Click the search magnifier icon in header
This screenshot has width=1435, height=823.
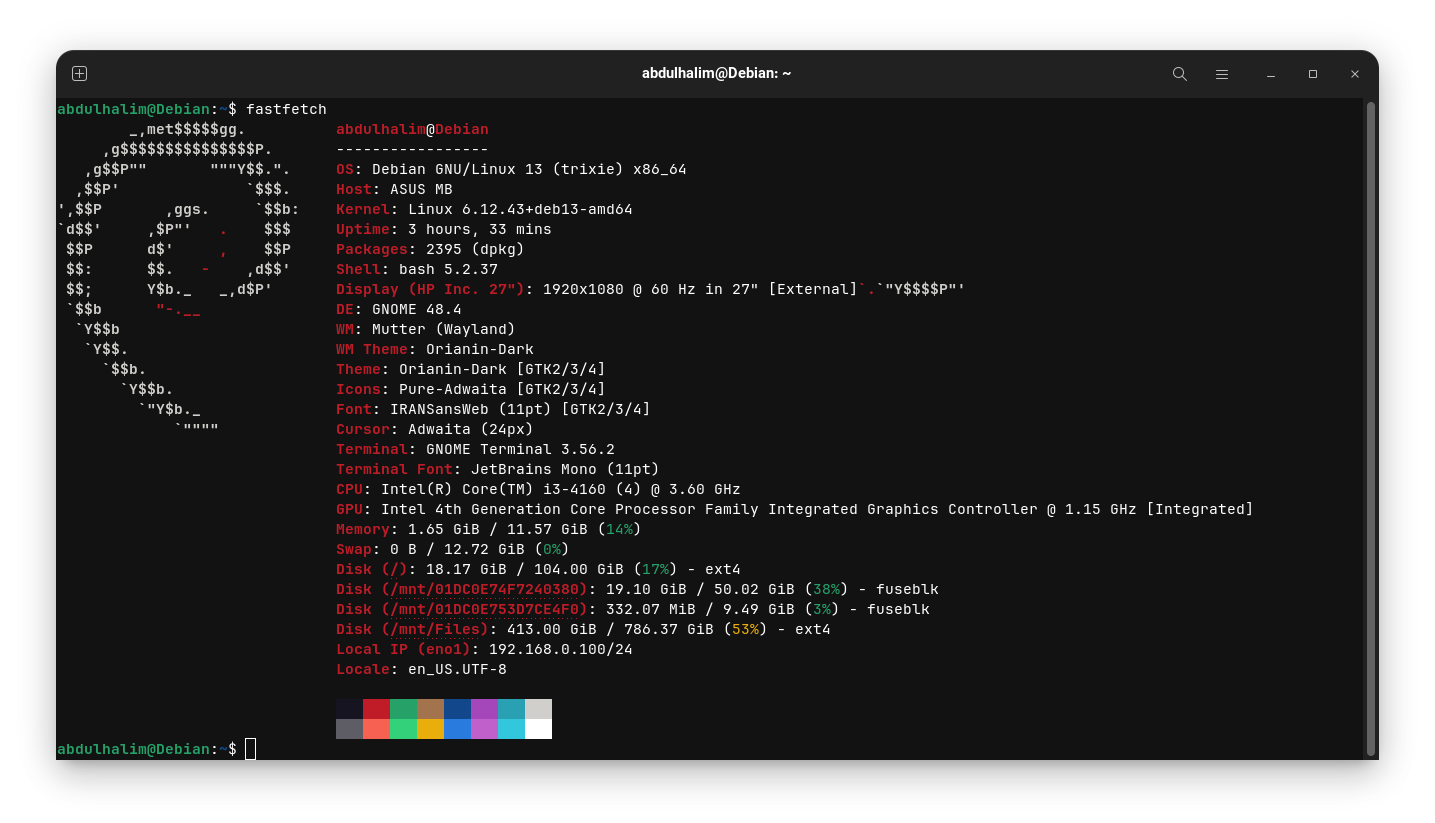(x=1179, y=74)
